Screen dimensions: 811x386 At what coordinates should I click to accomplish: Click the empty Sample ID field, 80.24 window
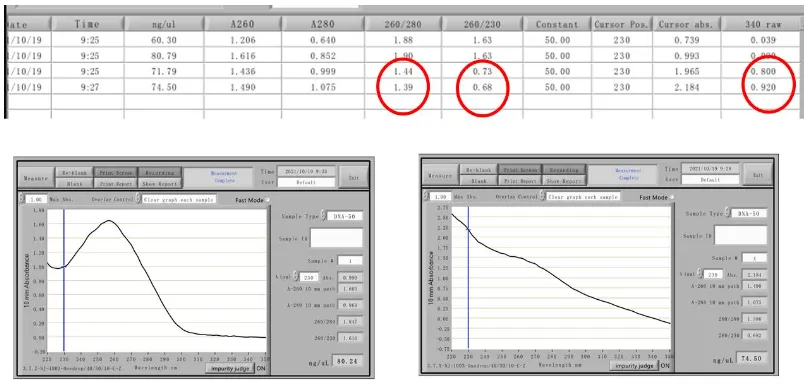pos(336,238)
